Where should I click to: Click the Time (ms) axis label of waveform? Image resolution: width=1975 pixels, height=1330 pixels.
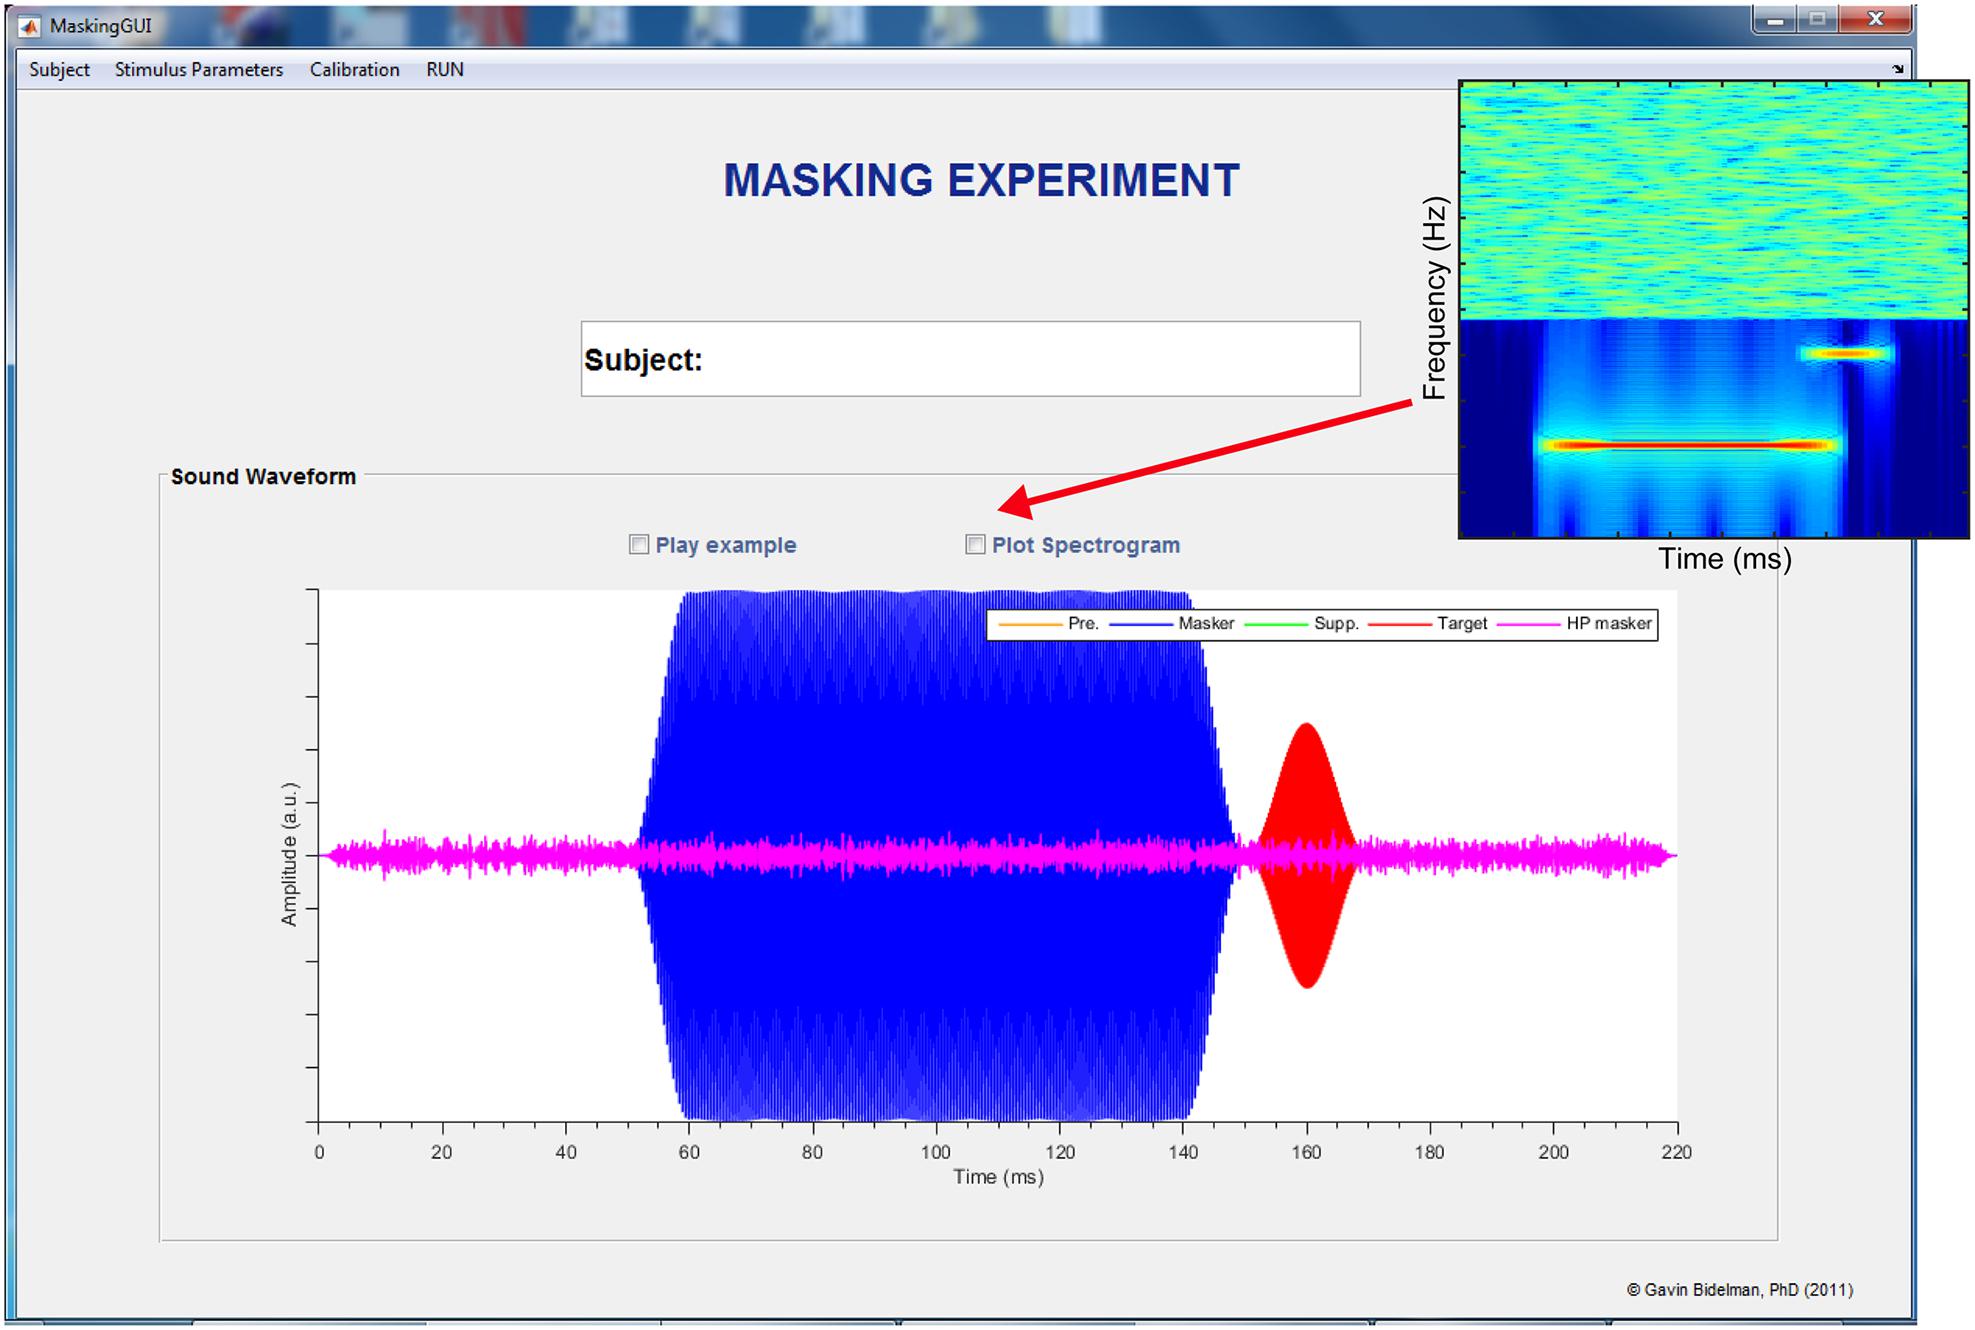tap(998, 1177)
